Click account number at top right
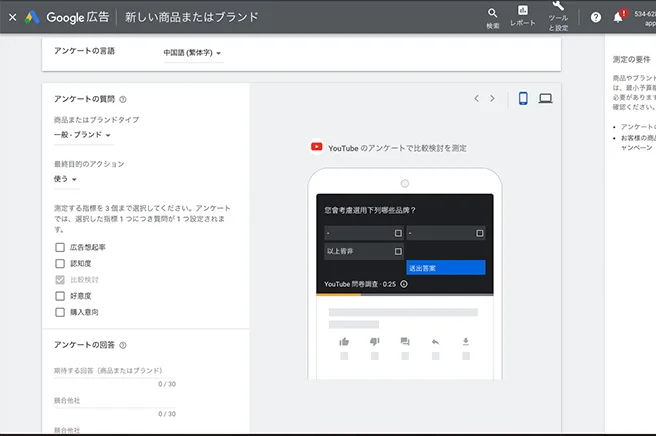This screenshot has width=656, height=436. click(645, 14)
